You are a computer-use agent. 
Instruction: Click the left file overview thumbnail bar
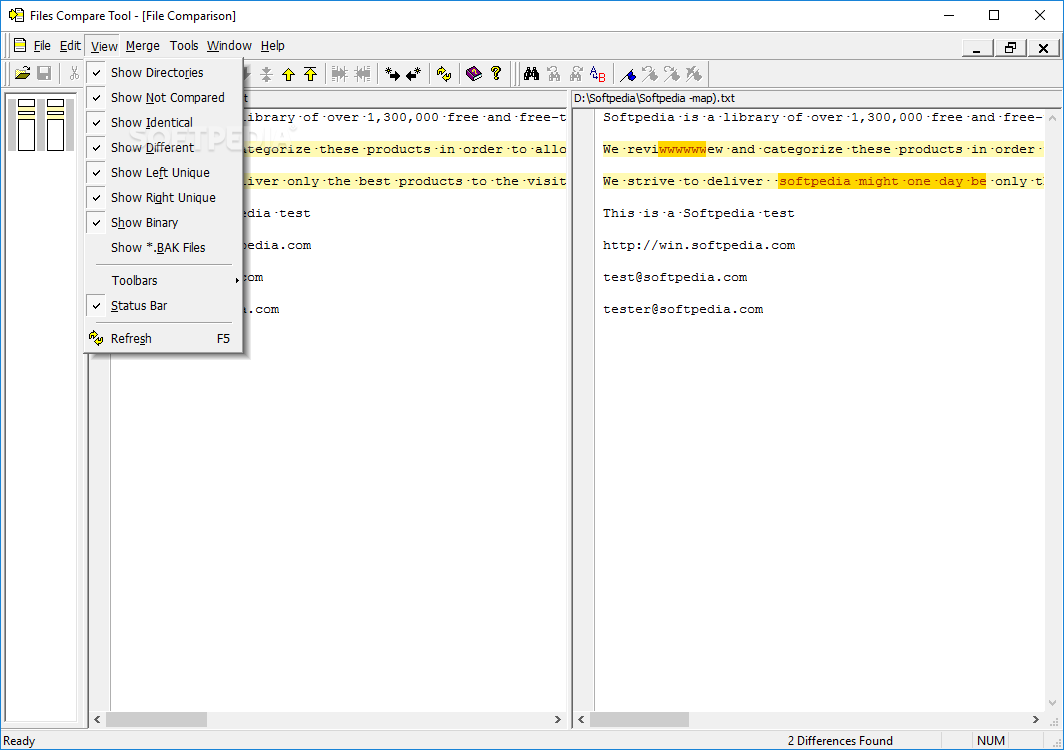[26, 124]
